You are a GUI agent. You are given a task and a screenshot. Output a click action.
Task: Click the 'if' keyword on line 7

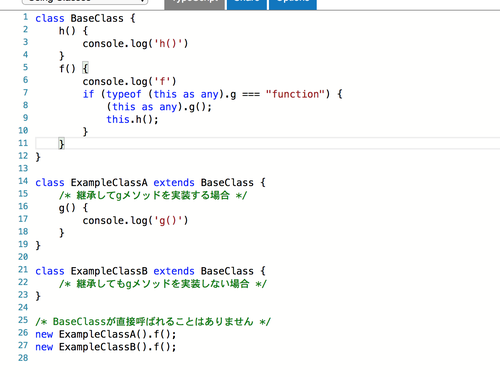point(88,94)
